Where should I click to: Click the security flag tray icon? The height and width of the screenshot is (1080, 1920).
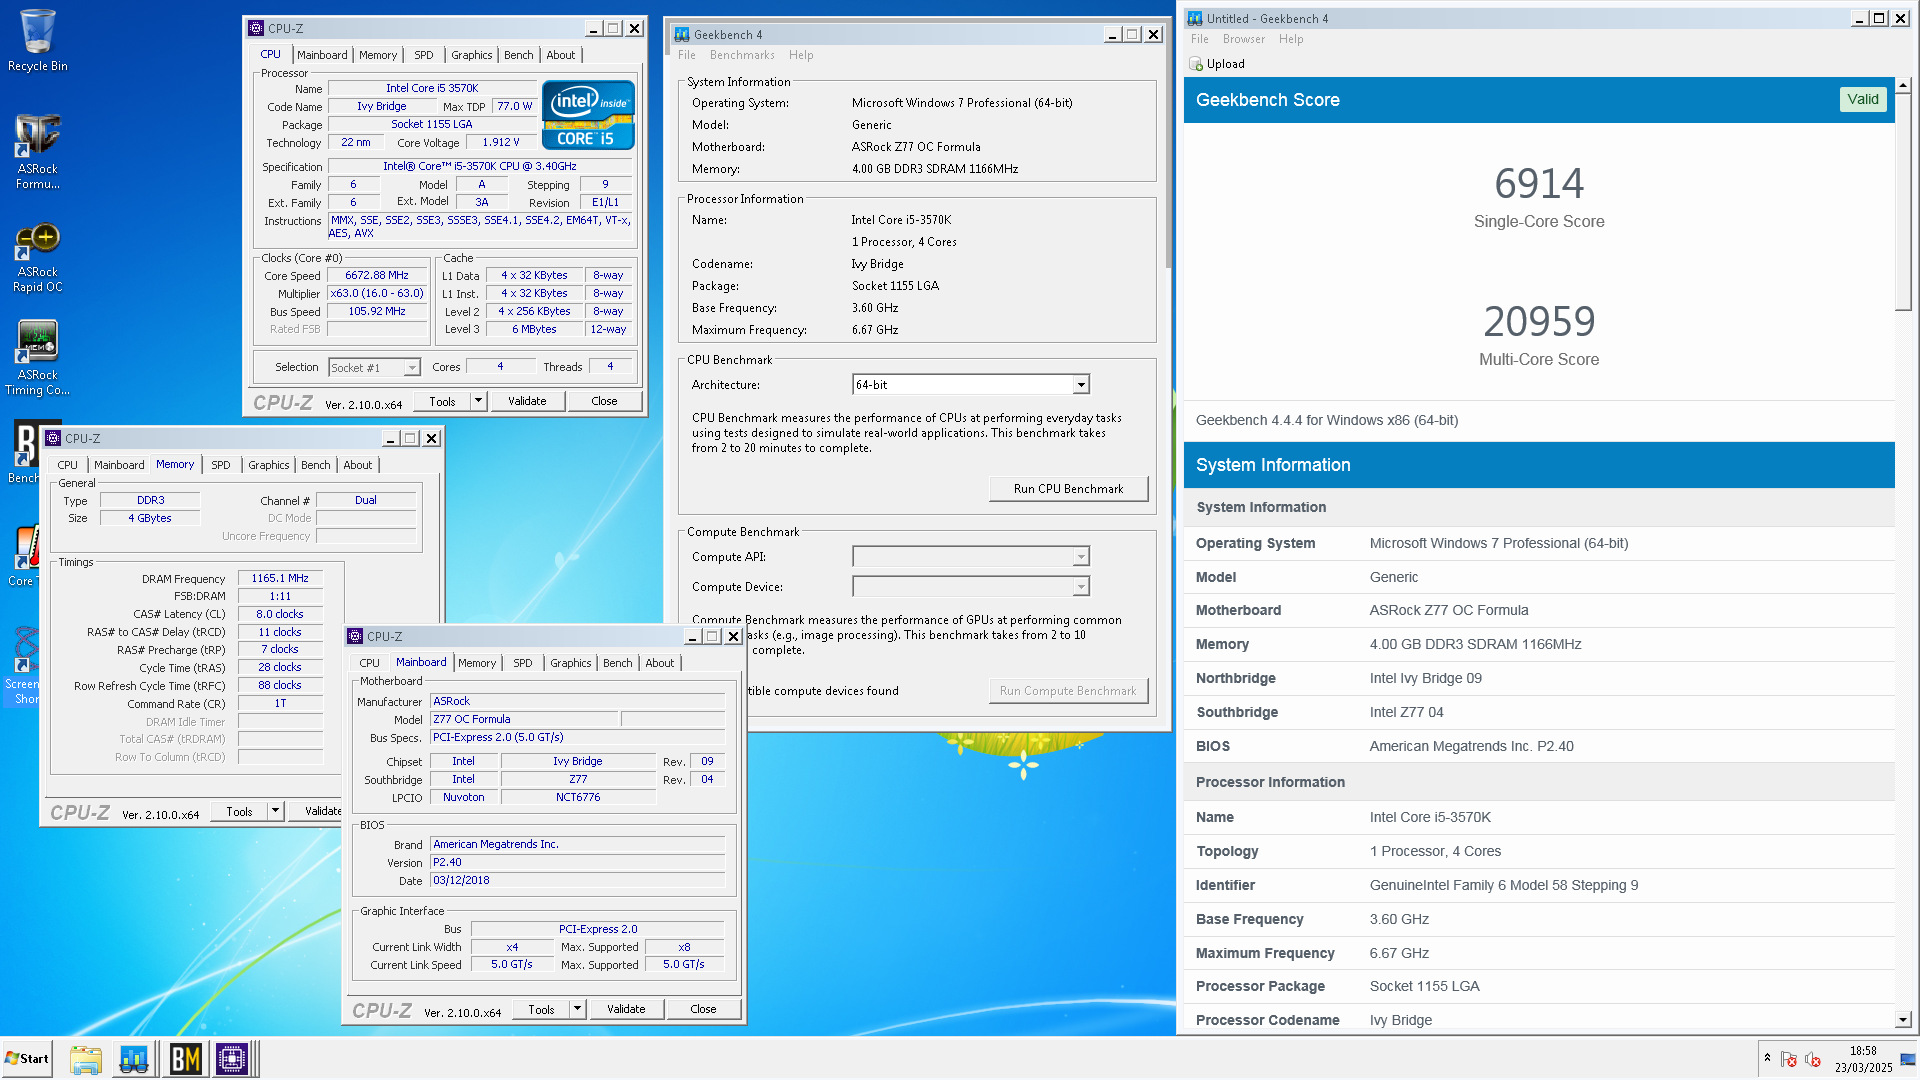(x=1789, y=1059)
